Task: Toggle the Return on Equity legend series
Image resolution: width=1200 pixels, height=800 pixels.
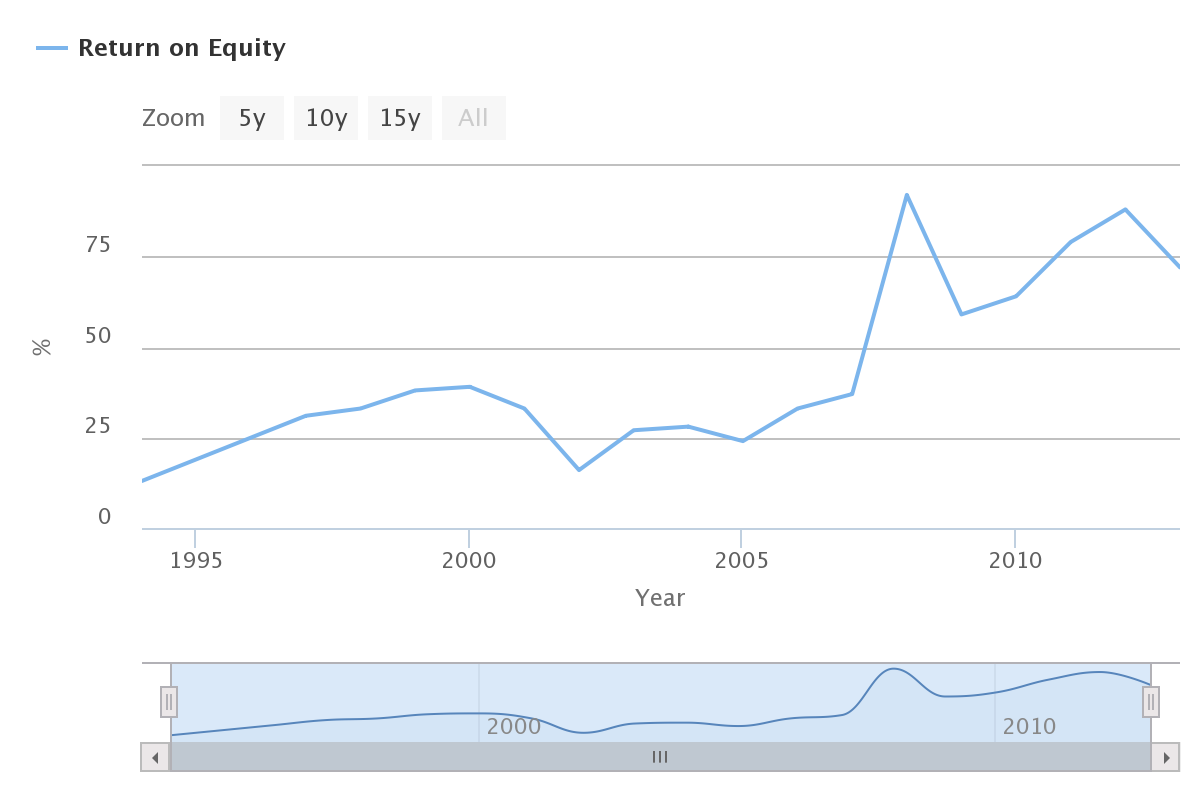Action: tap(181, 48)
